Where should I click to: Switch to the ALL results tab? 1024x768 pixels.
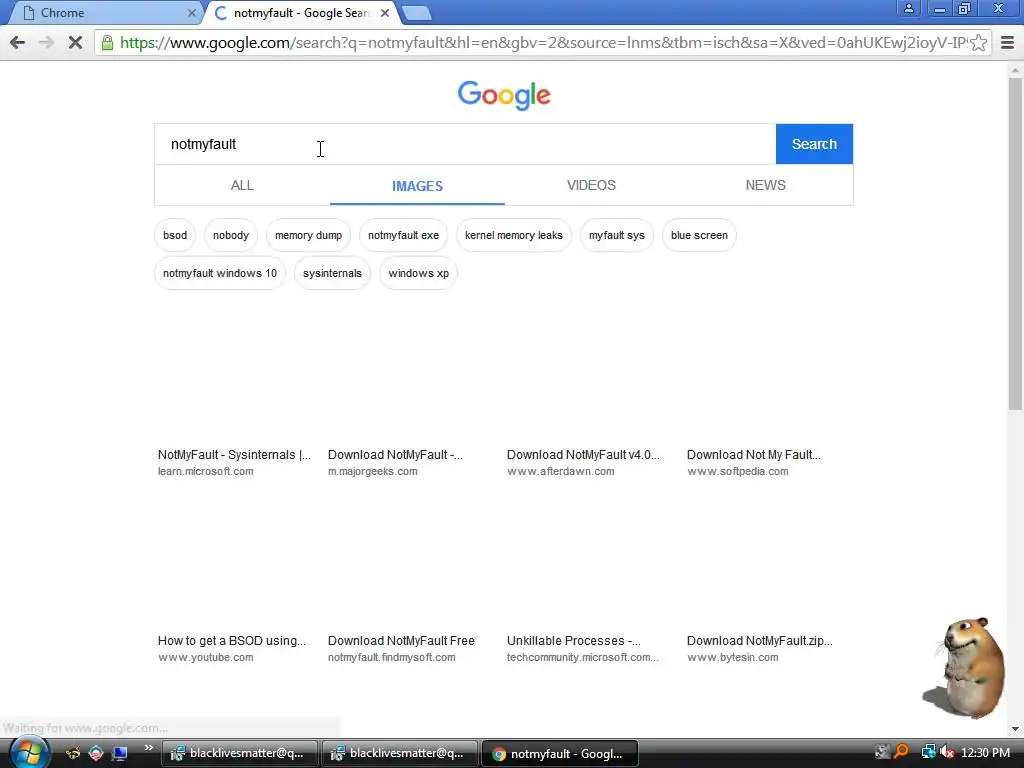click(x=242, y=185)
